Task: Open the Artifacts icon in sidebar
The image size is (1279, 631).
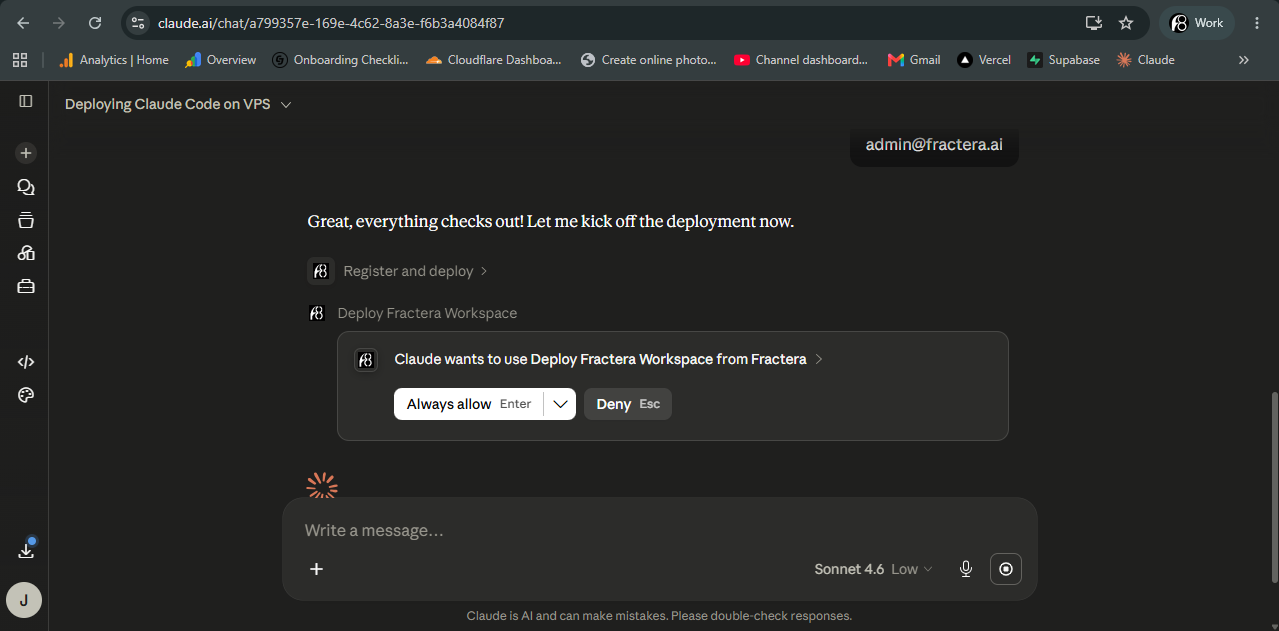Action: (x=26, y=253)
